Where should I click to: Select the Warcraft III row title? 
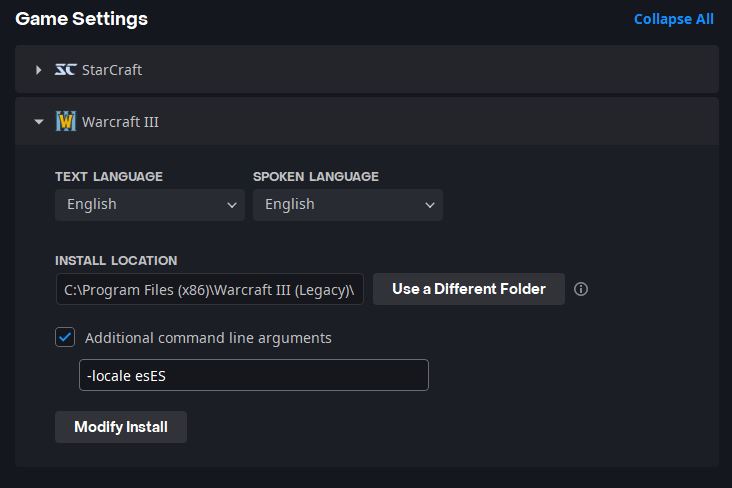[120, 122]
